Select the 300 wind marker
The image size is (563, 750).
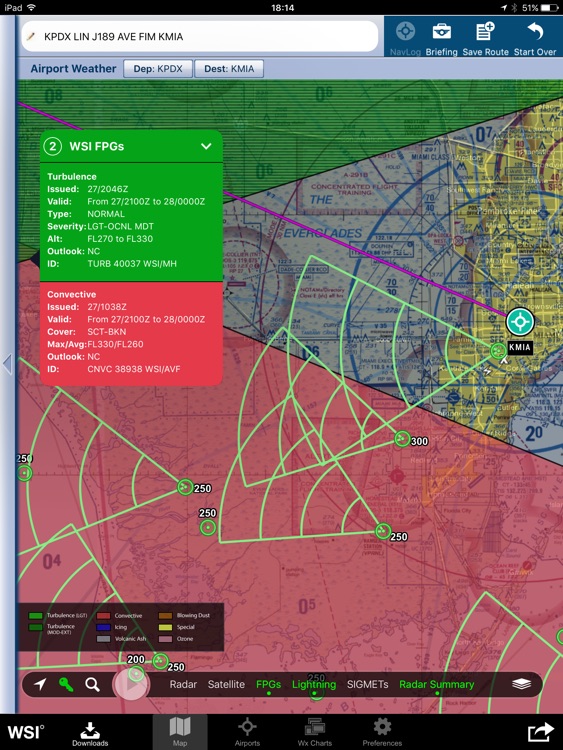402,438
